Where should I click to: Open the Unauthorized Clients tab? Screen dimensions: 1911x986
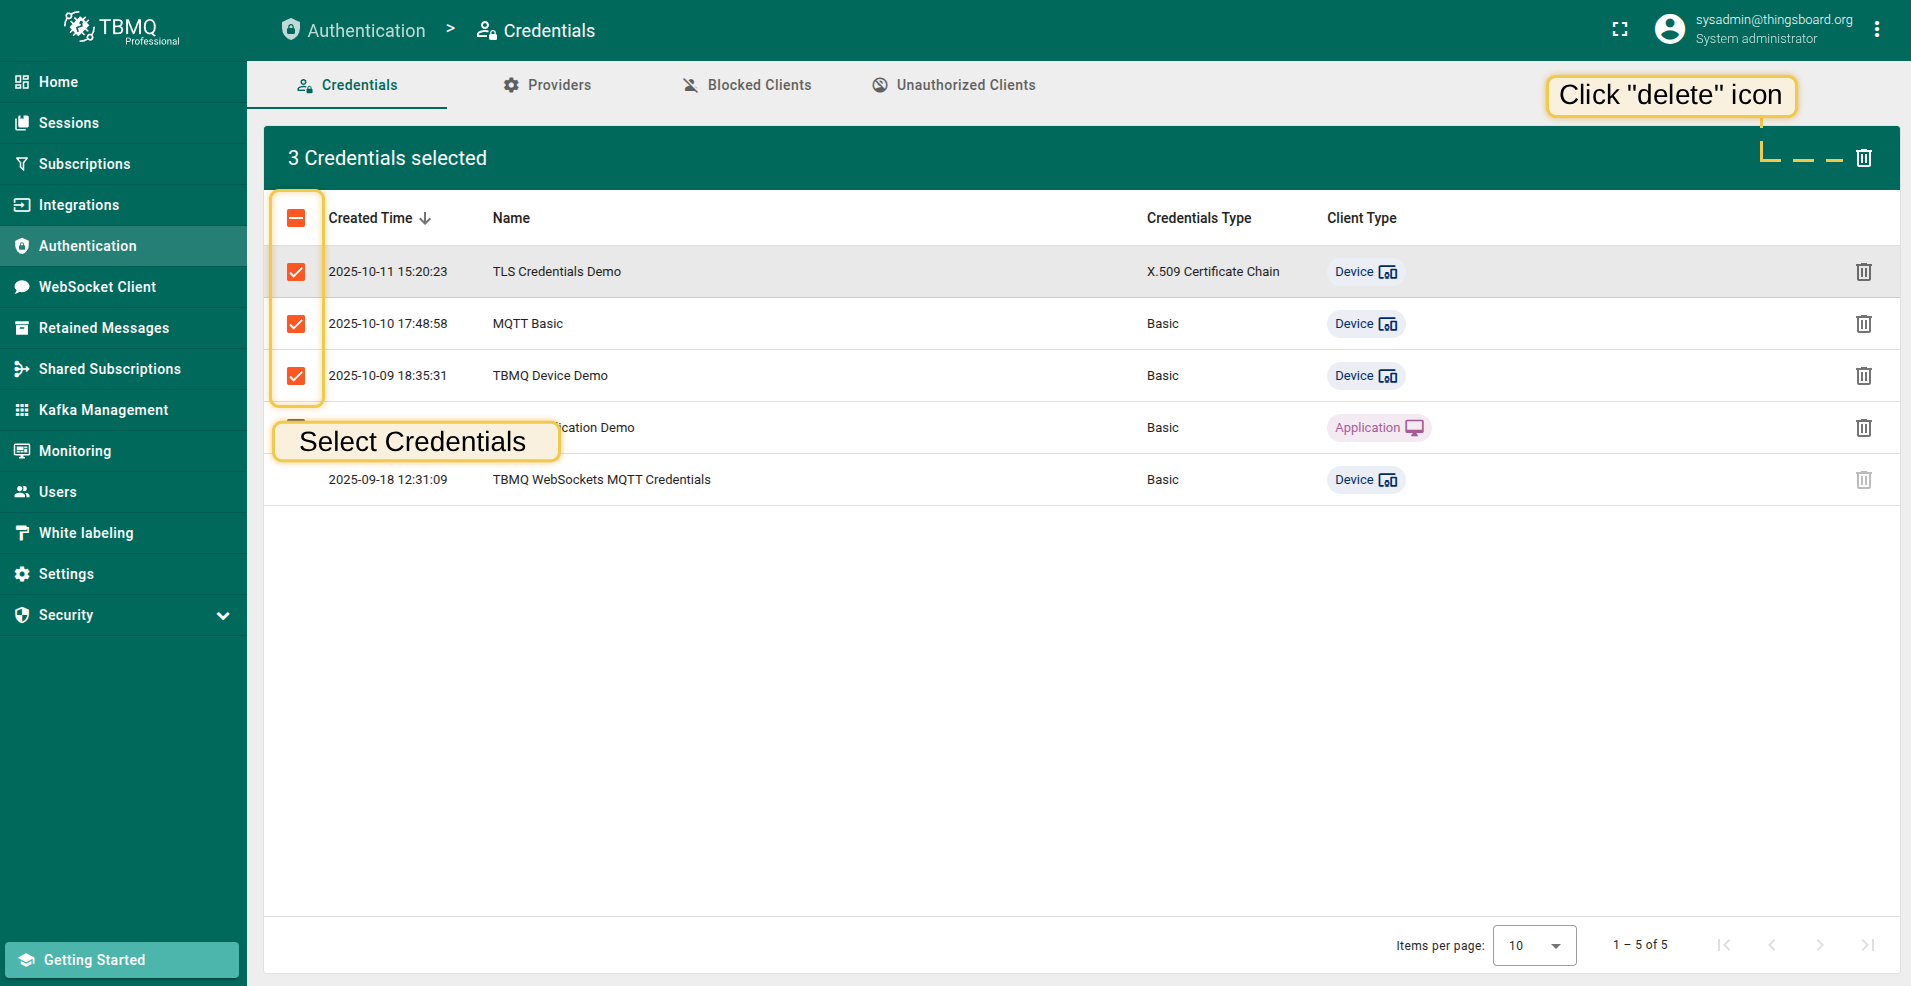pyautogui.click(x=953, y=85)
